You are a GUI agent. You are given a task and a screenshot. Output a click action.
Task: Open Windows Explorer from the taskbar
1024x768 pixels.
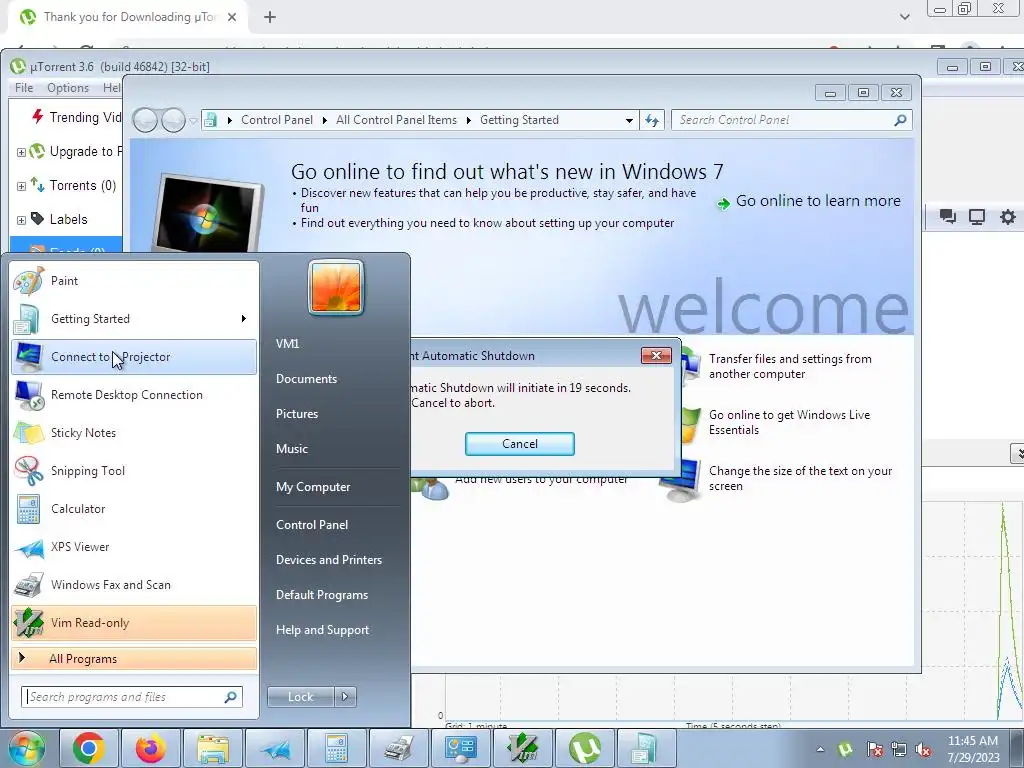pyautogui.click(x=212, y=748)
